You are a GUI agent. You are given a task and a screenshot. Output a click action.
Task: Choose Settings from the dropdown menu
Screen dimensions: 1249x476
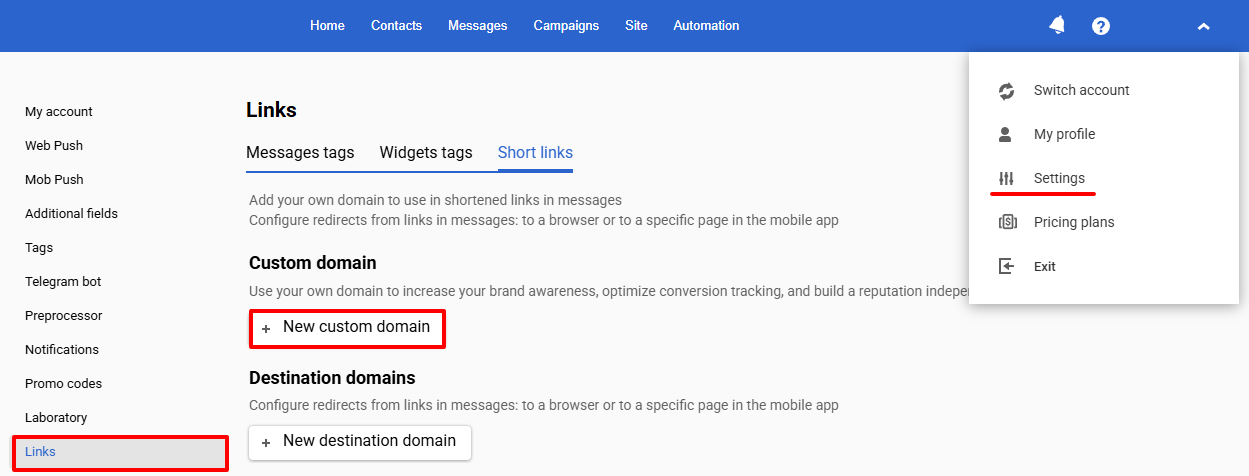click(x=1059, y=178)
